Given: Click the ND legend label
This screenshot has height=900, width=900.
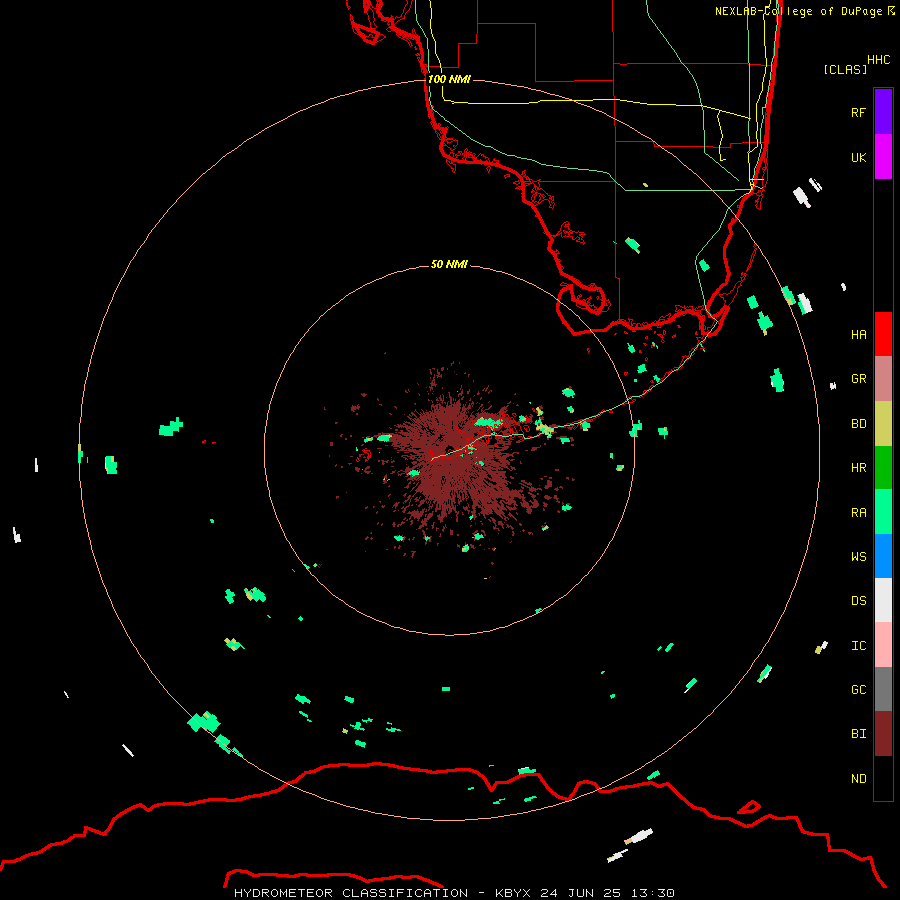Looking at the screenshot, I should [858, 779].
